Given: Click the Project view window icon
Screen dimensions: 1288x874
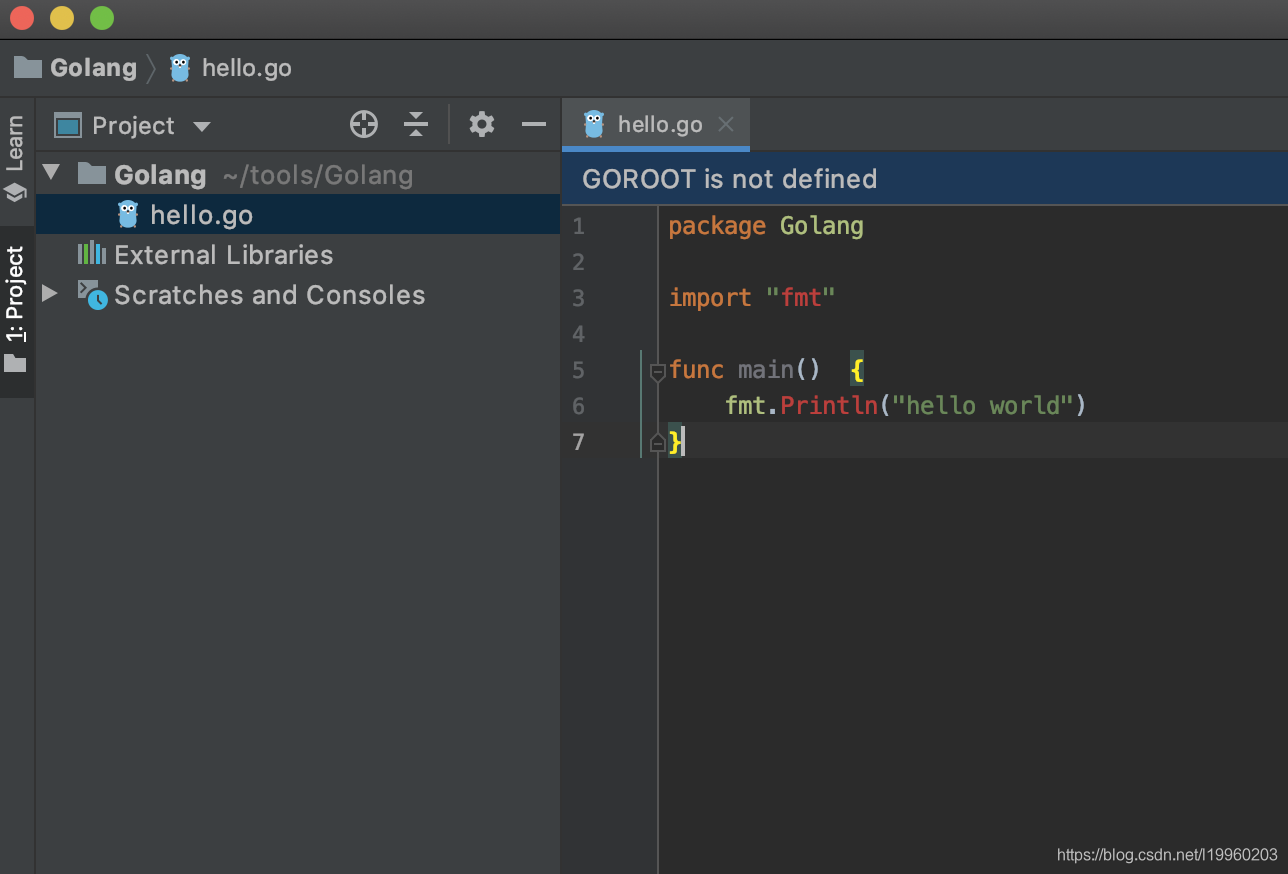Looking at the screenshot, I should click(68, 126).
